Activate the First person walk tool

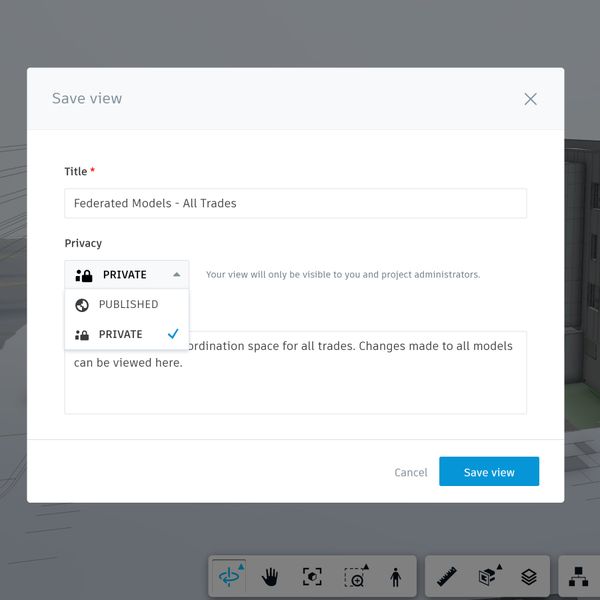(395, 577)
